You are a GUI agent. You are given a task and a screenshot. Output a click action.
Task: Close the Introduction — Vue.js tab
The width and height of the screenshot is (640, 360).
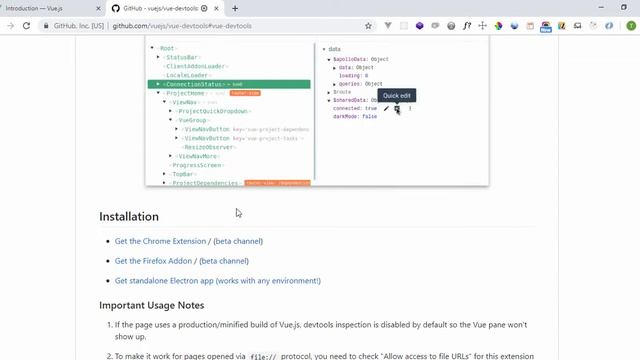click(98, 8)
